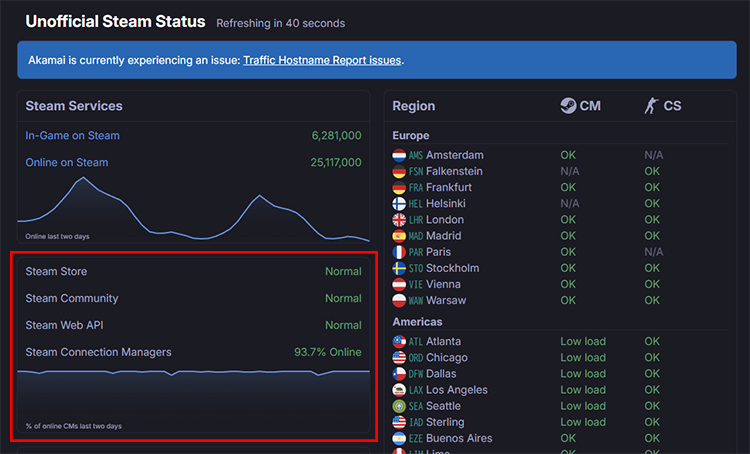Open the In-Game on Steam link
Viewport: 750px width, 454px height.
[72, 136]
